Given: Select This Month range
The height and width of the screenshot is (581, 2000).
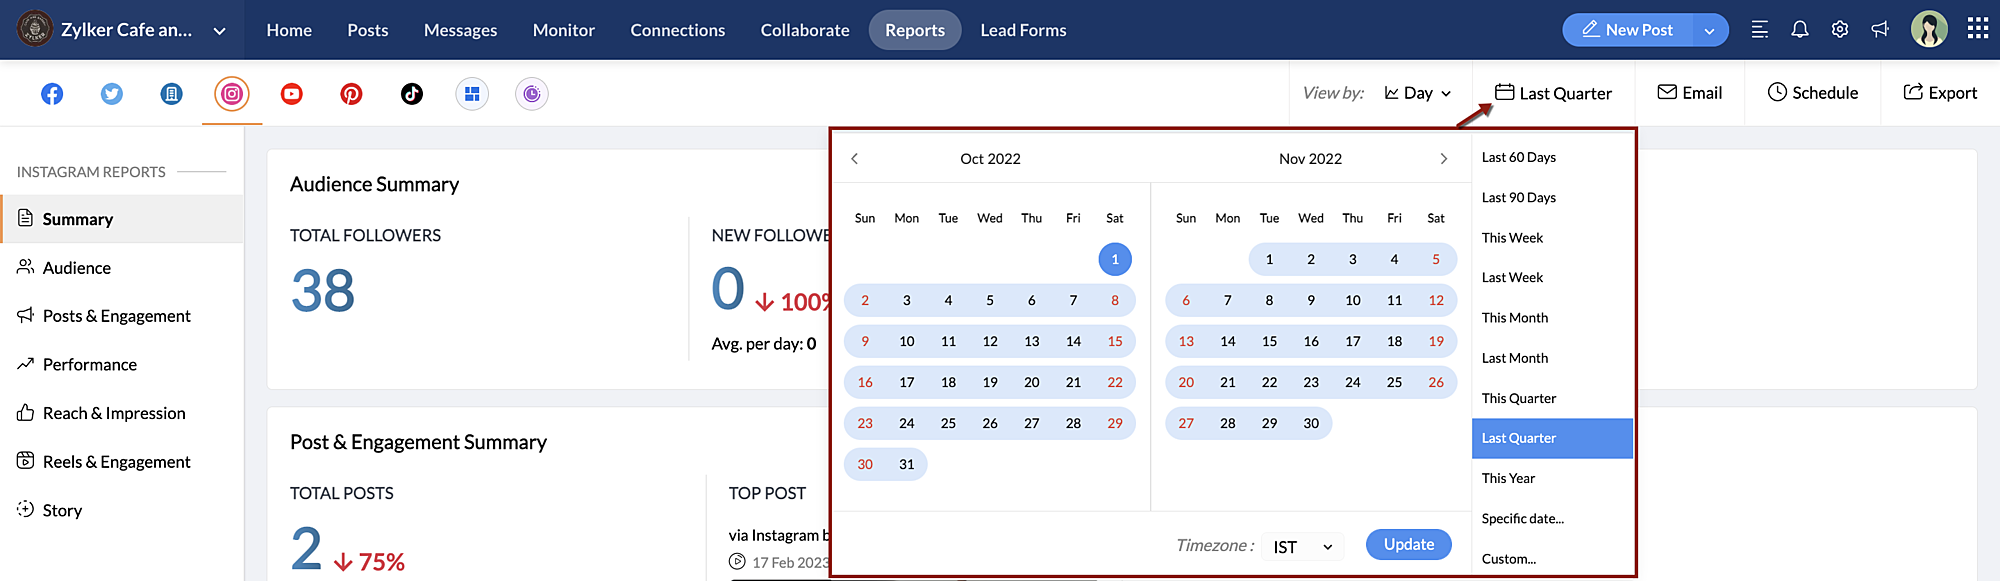Looking at the screenshot, I should (1553, 318).
